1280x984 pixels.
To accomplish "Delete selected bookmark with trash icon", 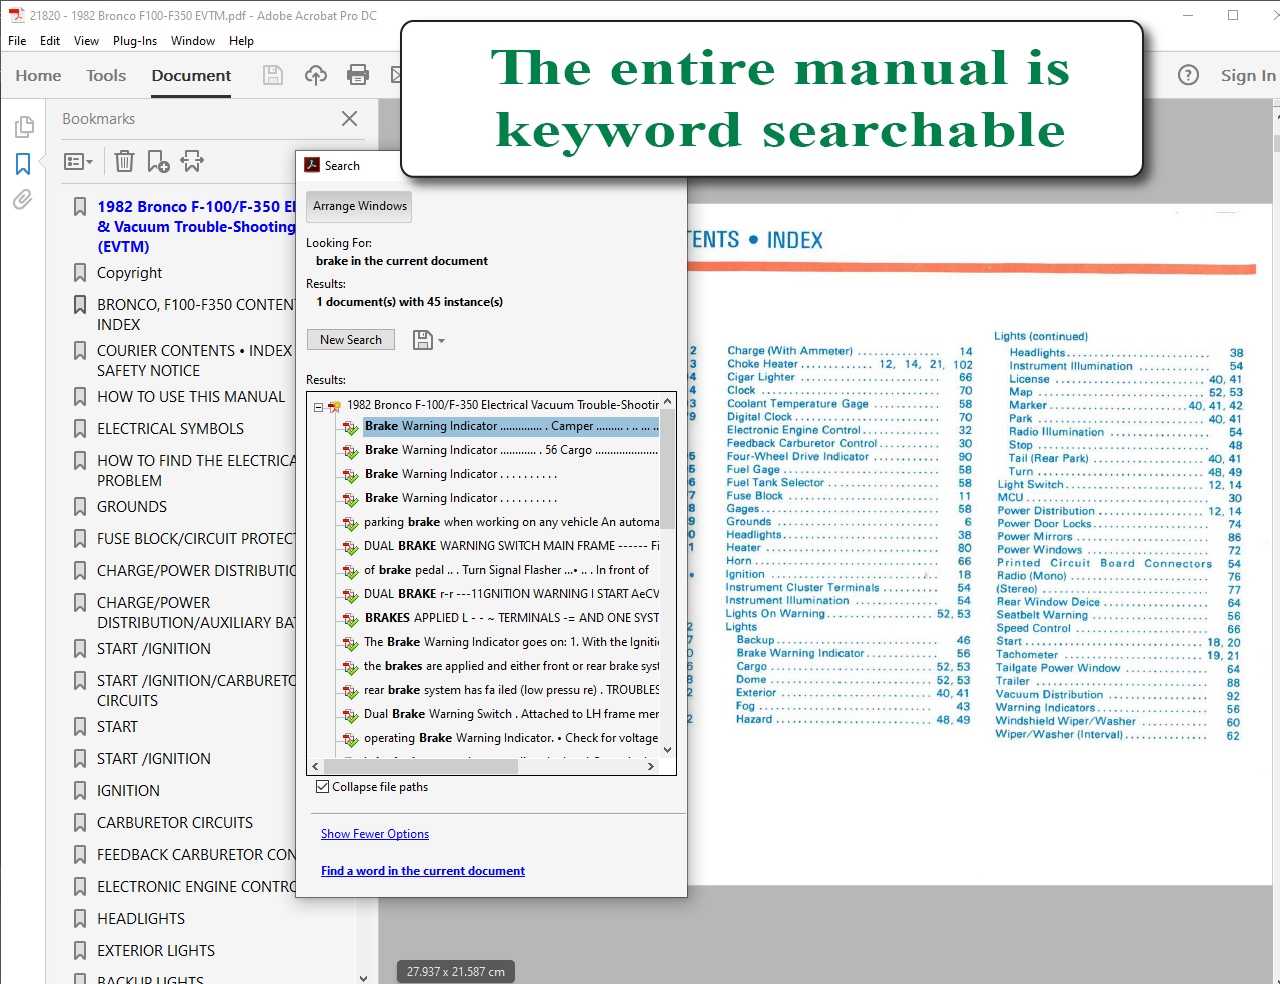I will click(124, 161).
